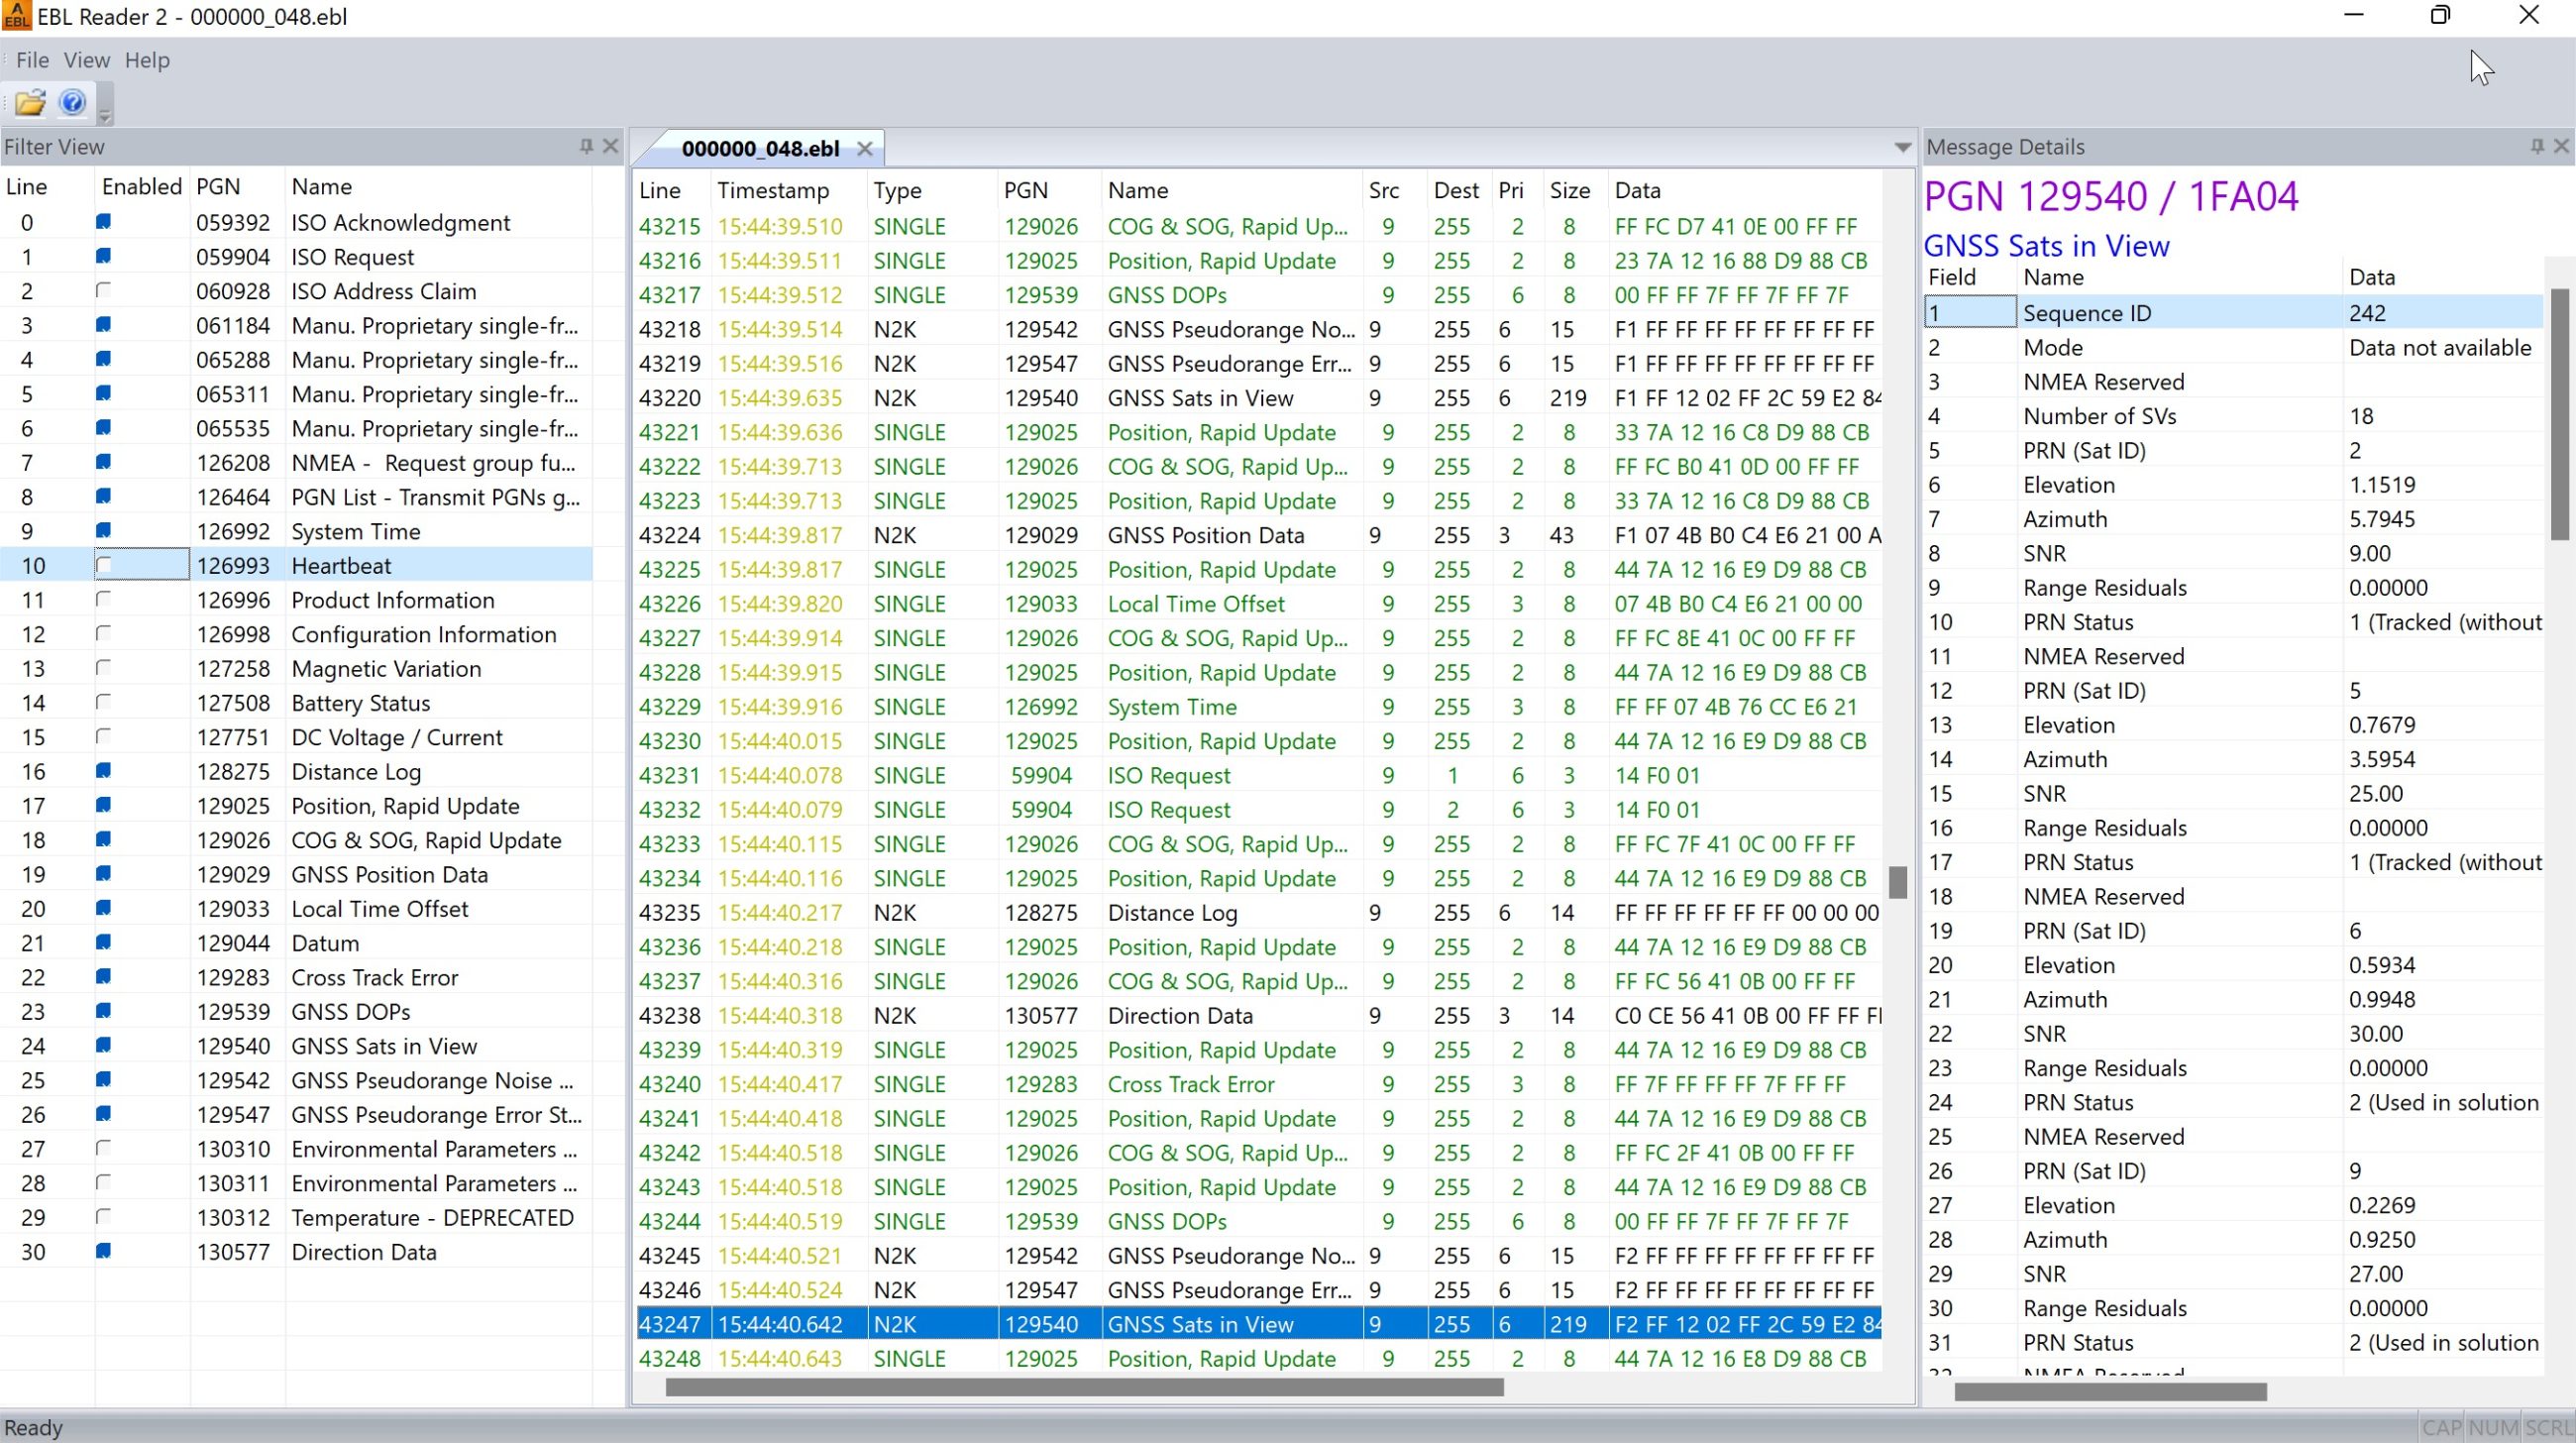Enable the Battery Status filter checkbox
2576x1443 pixels.
pyautogui.click(x=103, y=703)
